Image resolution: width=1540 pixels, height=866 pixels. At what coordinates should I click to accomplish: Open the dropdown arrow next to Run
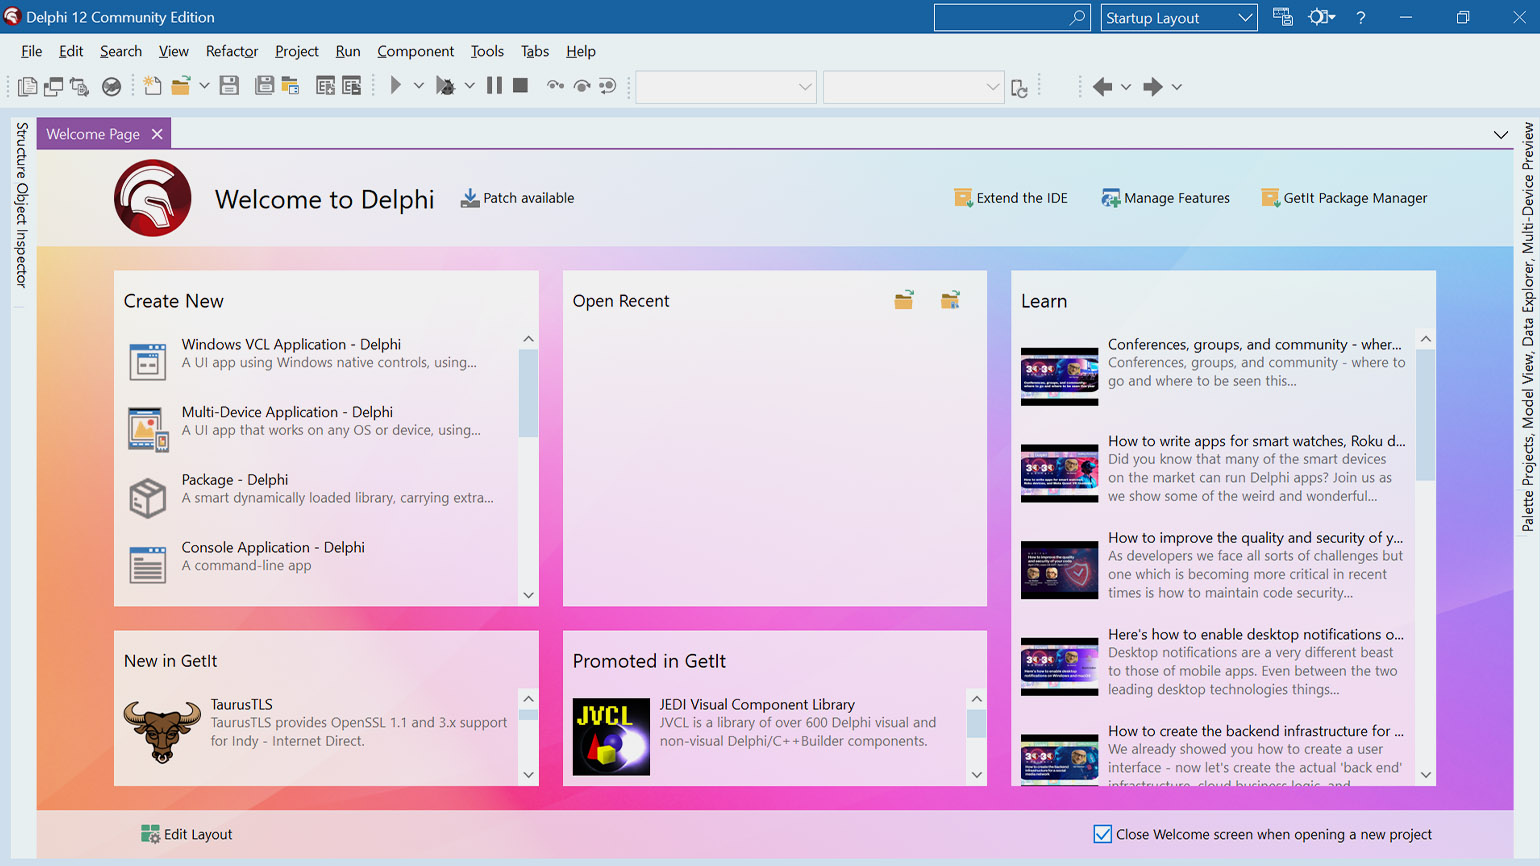tap(419, 87)
